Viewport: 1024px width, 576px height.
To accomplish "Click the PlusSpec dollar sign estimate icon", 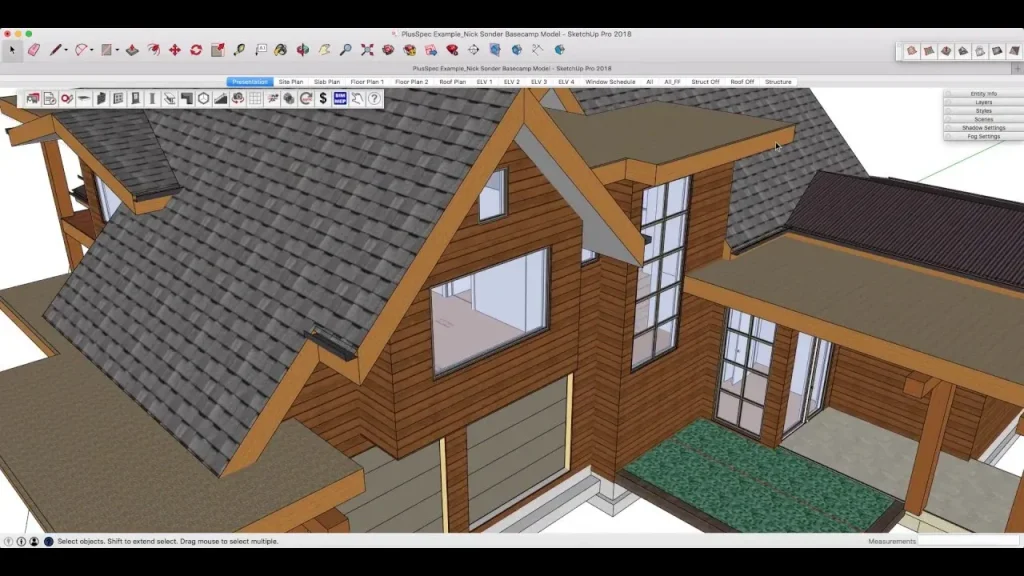I will (x=323, y=99).
